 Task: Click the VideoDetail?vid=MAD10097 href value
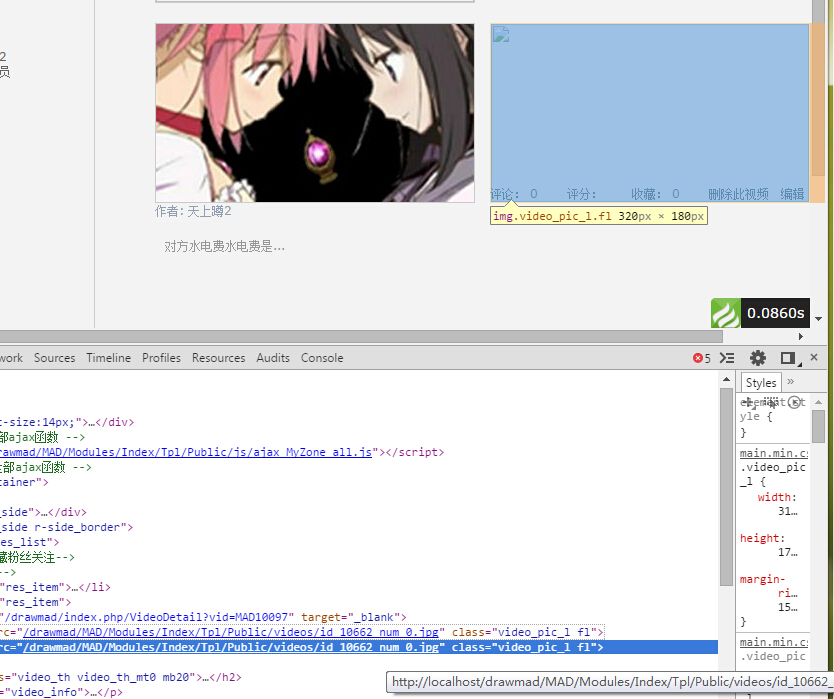pos(148,617)
